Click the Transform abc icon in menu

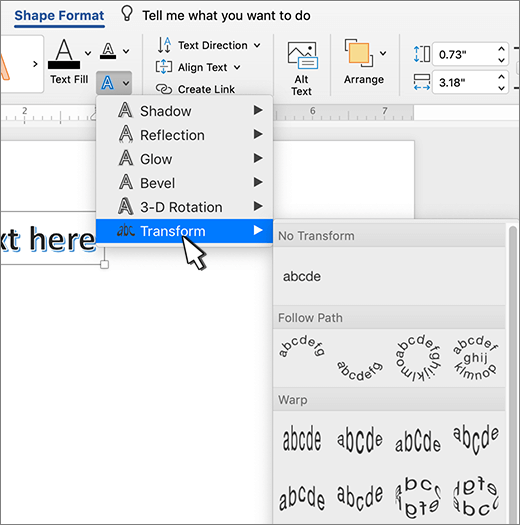126,230
